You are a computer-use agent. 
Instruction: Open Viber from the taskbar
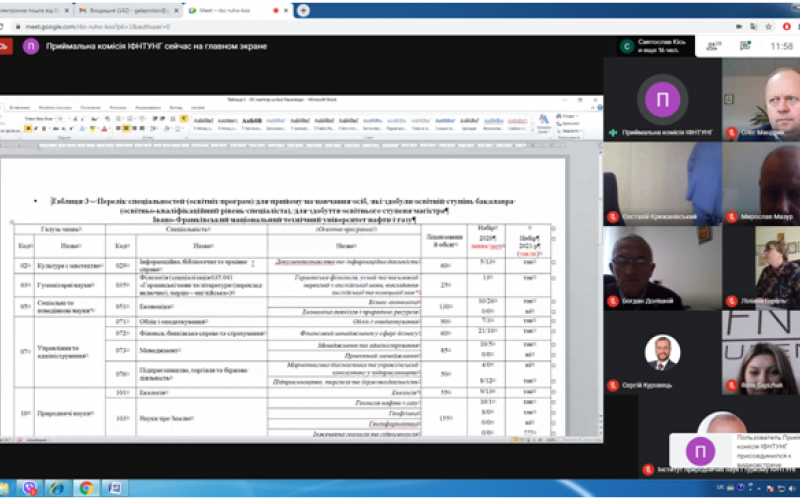point(30,488)
